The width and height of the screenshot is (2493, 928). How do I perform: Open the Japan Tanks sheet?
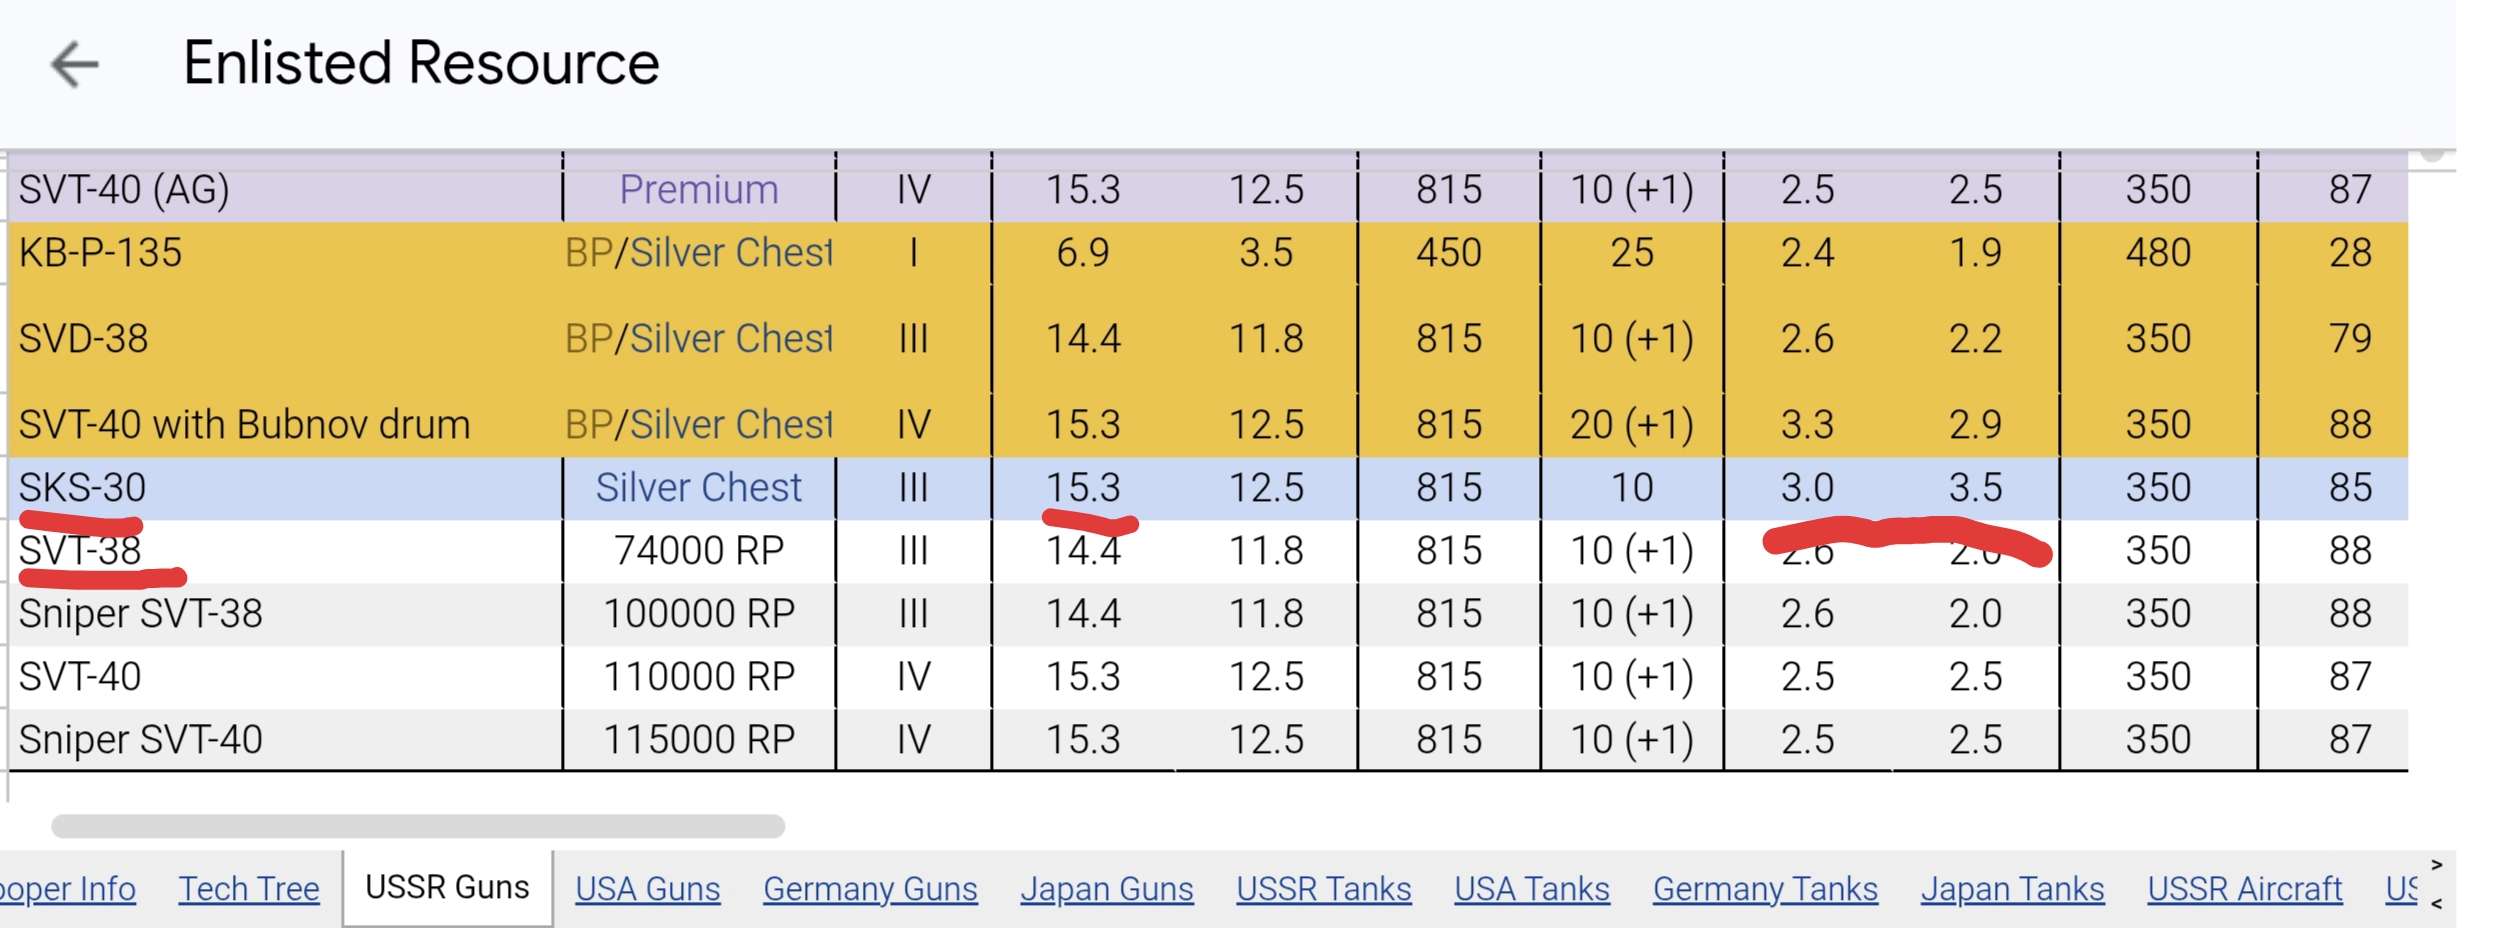tap(2012, 889)
